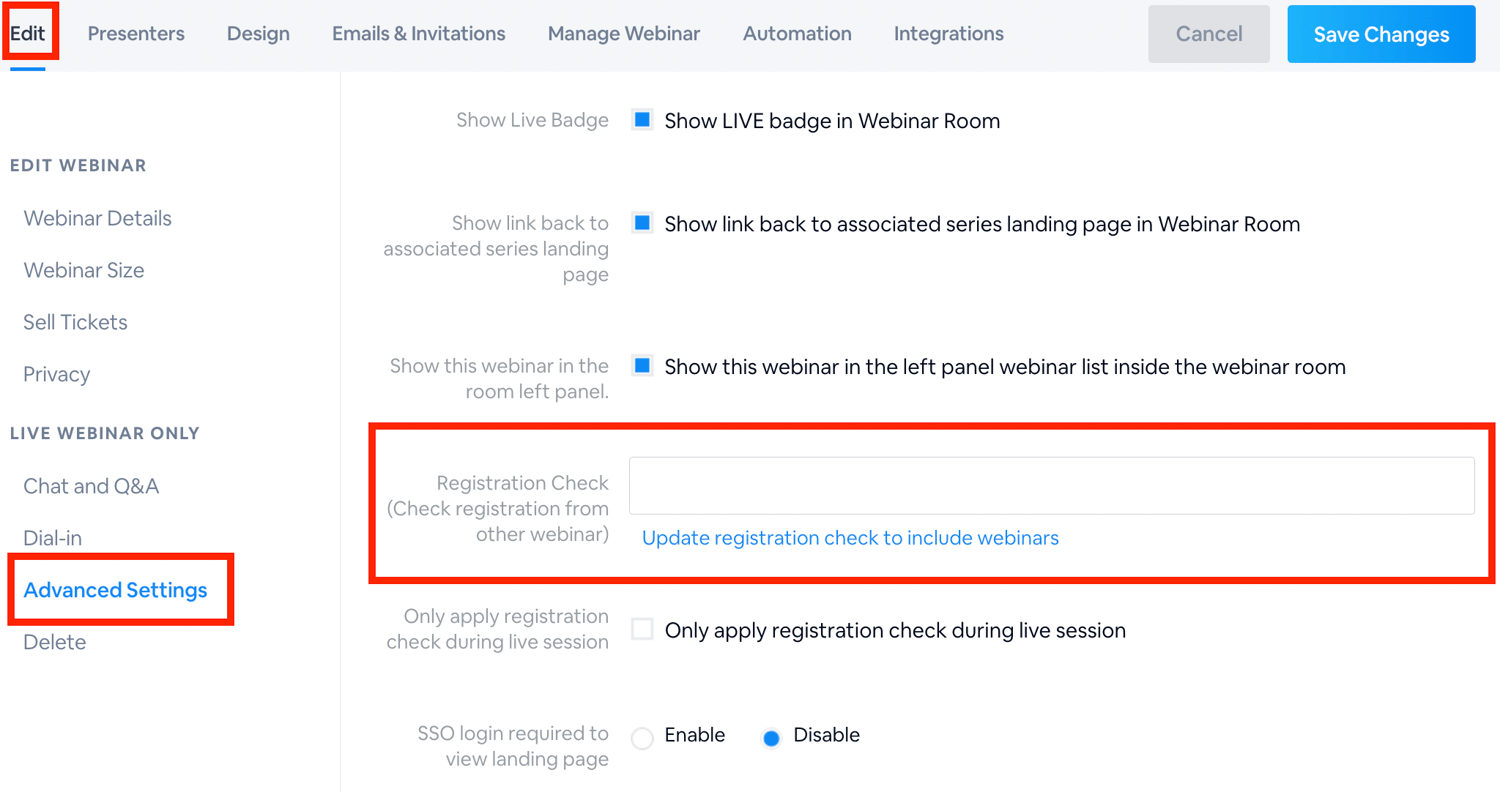This screenshot has height=792, width=1500.
Task: Disable link back to associated series landing page
Action: point(641,224)
